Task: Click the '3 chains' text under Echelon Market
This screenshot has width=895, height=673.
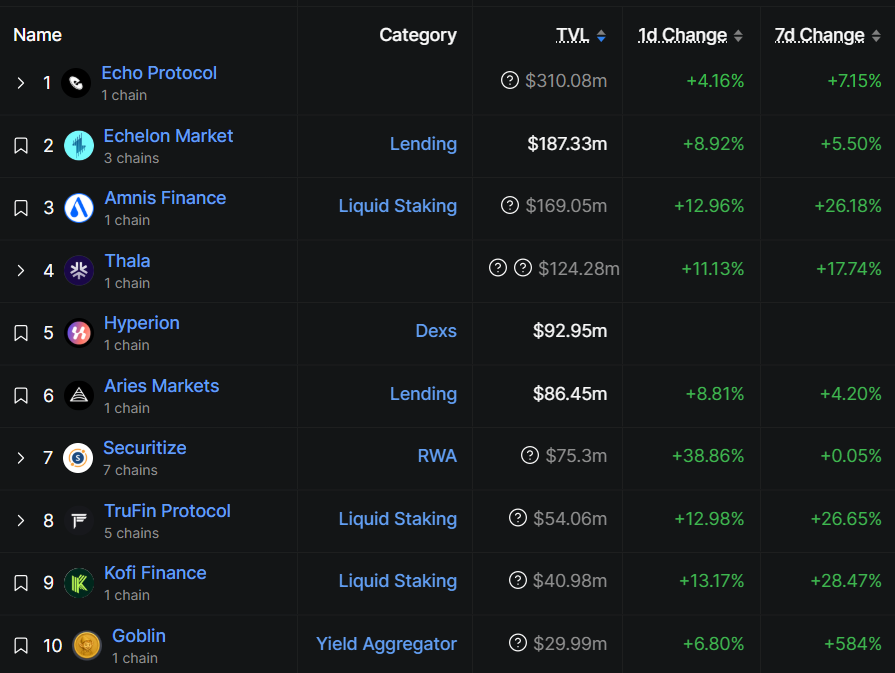Action: click(131, 158)
